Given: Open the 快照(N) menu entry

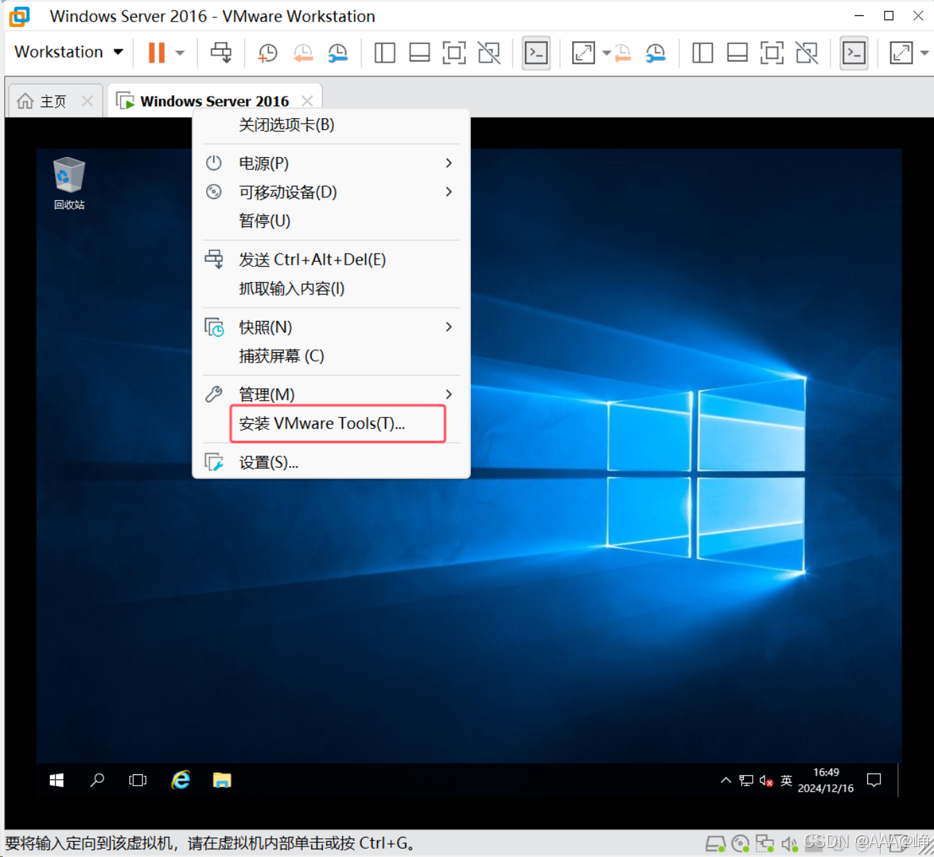Looking at the screenshot, I should pyautogui.click(x=331, y=327).
